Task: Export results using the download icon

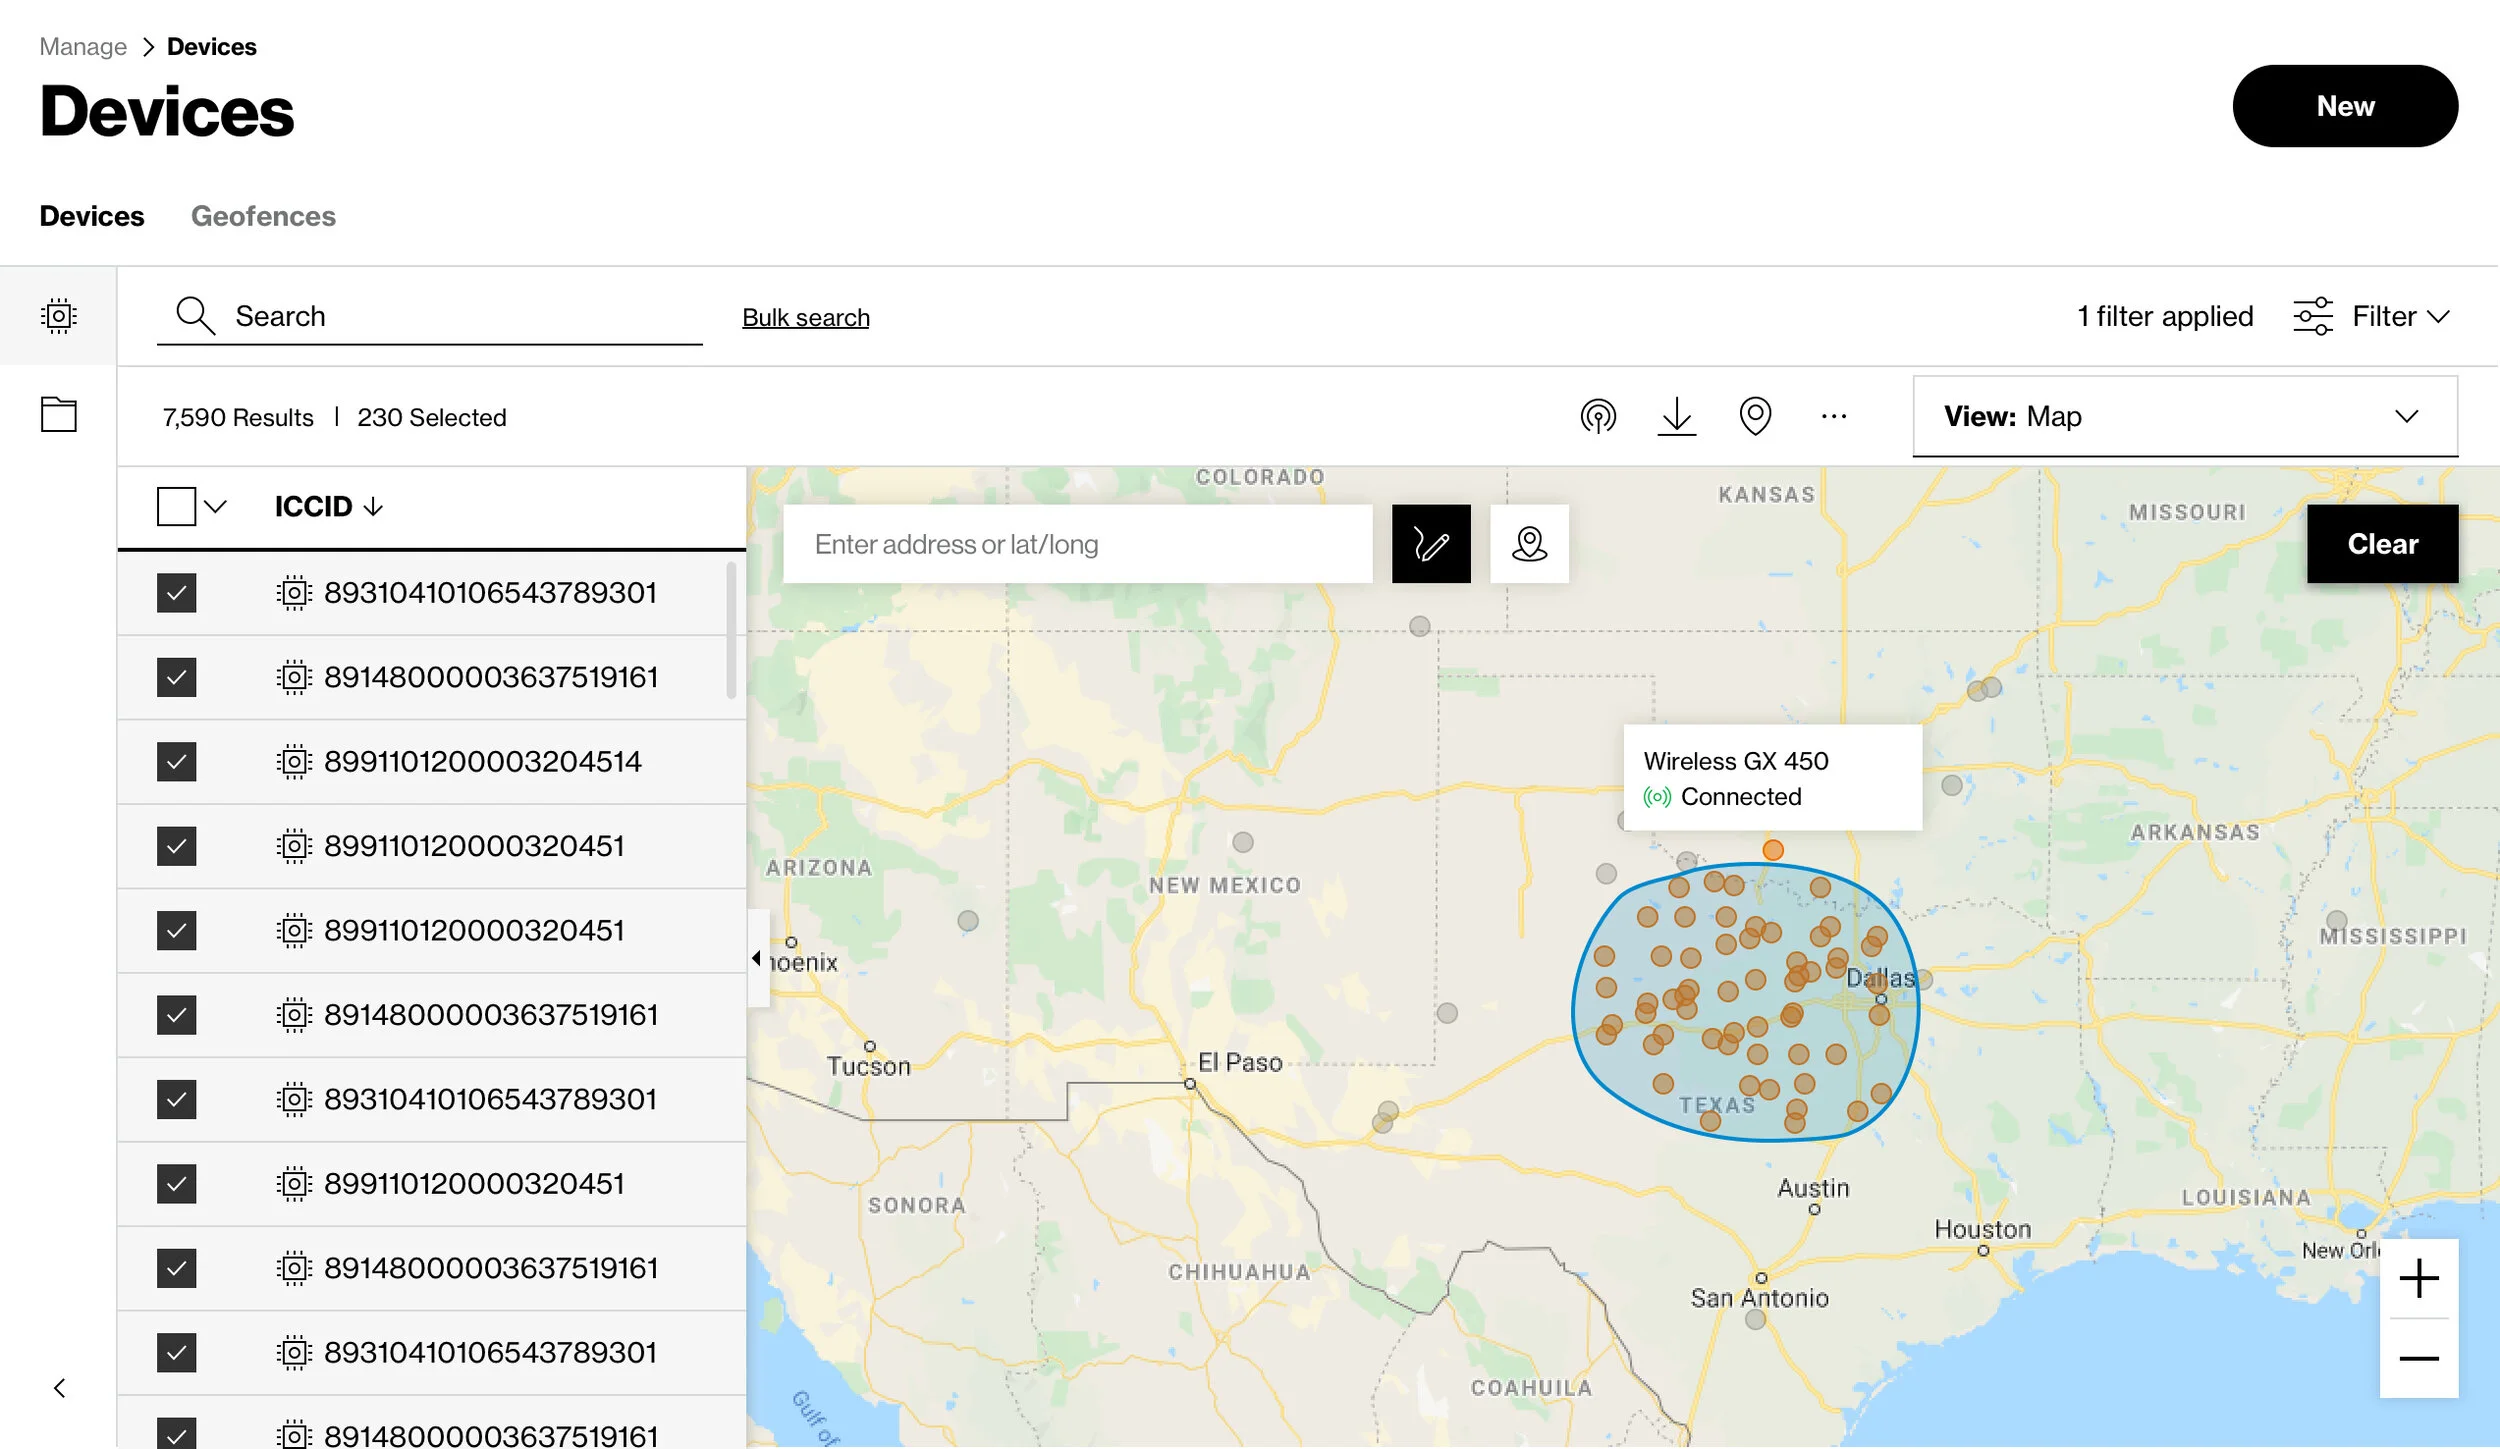Action: [x=1676, y=416]
